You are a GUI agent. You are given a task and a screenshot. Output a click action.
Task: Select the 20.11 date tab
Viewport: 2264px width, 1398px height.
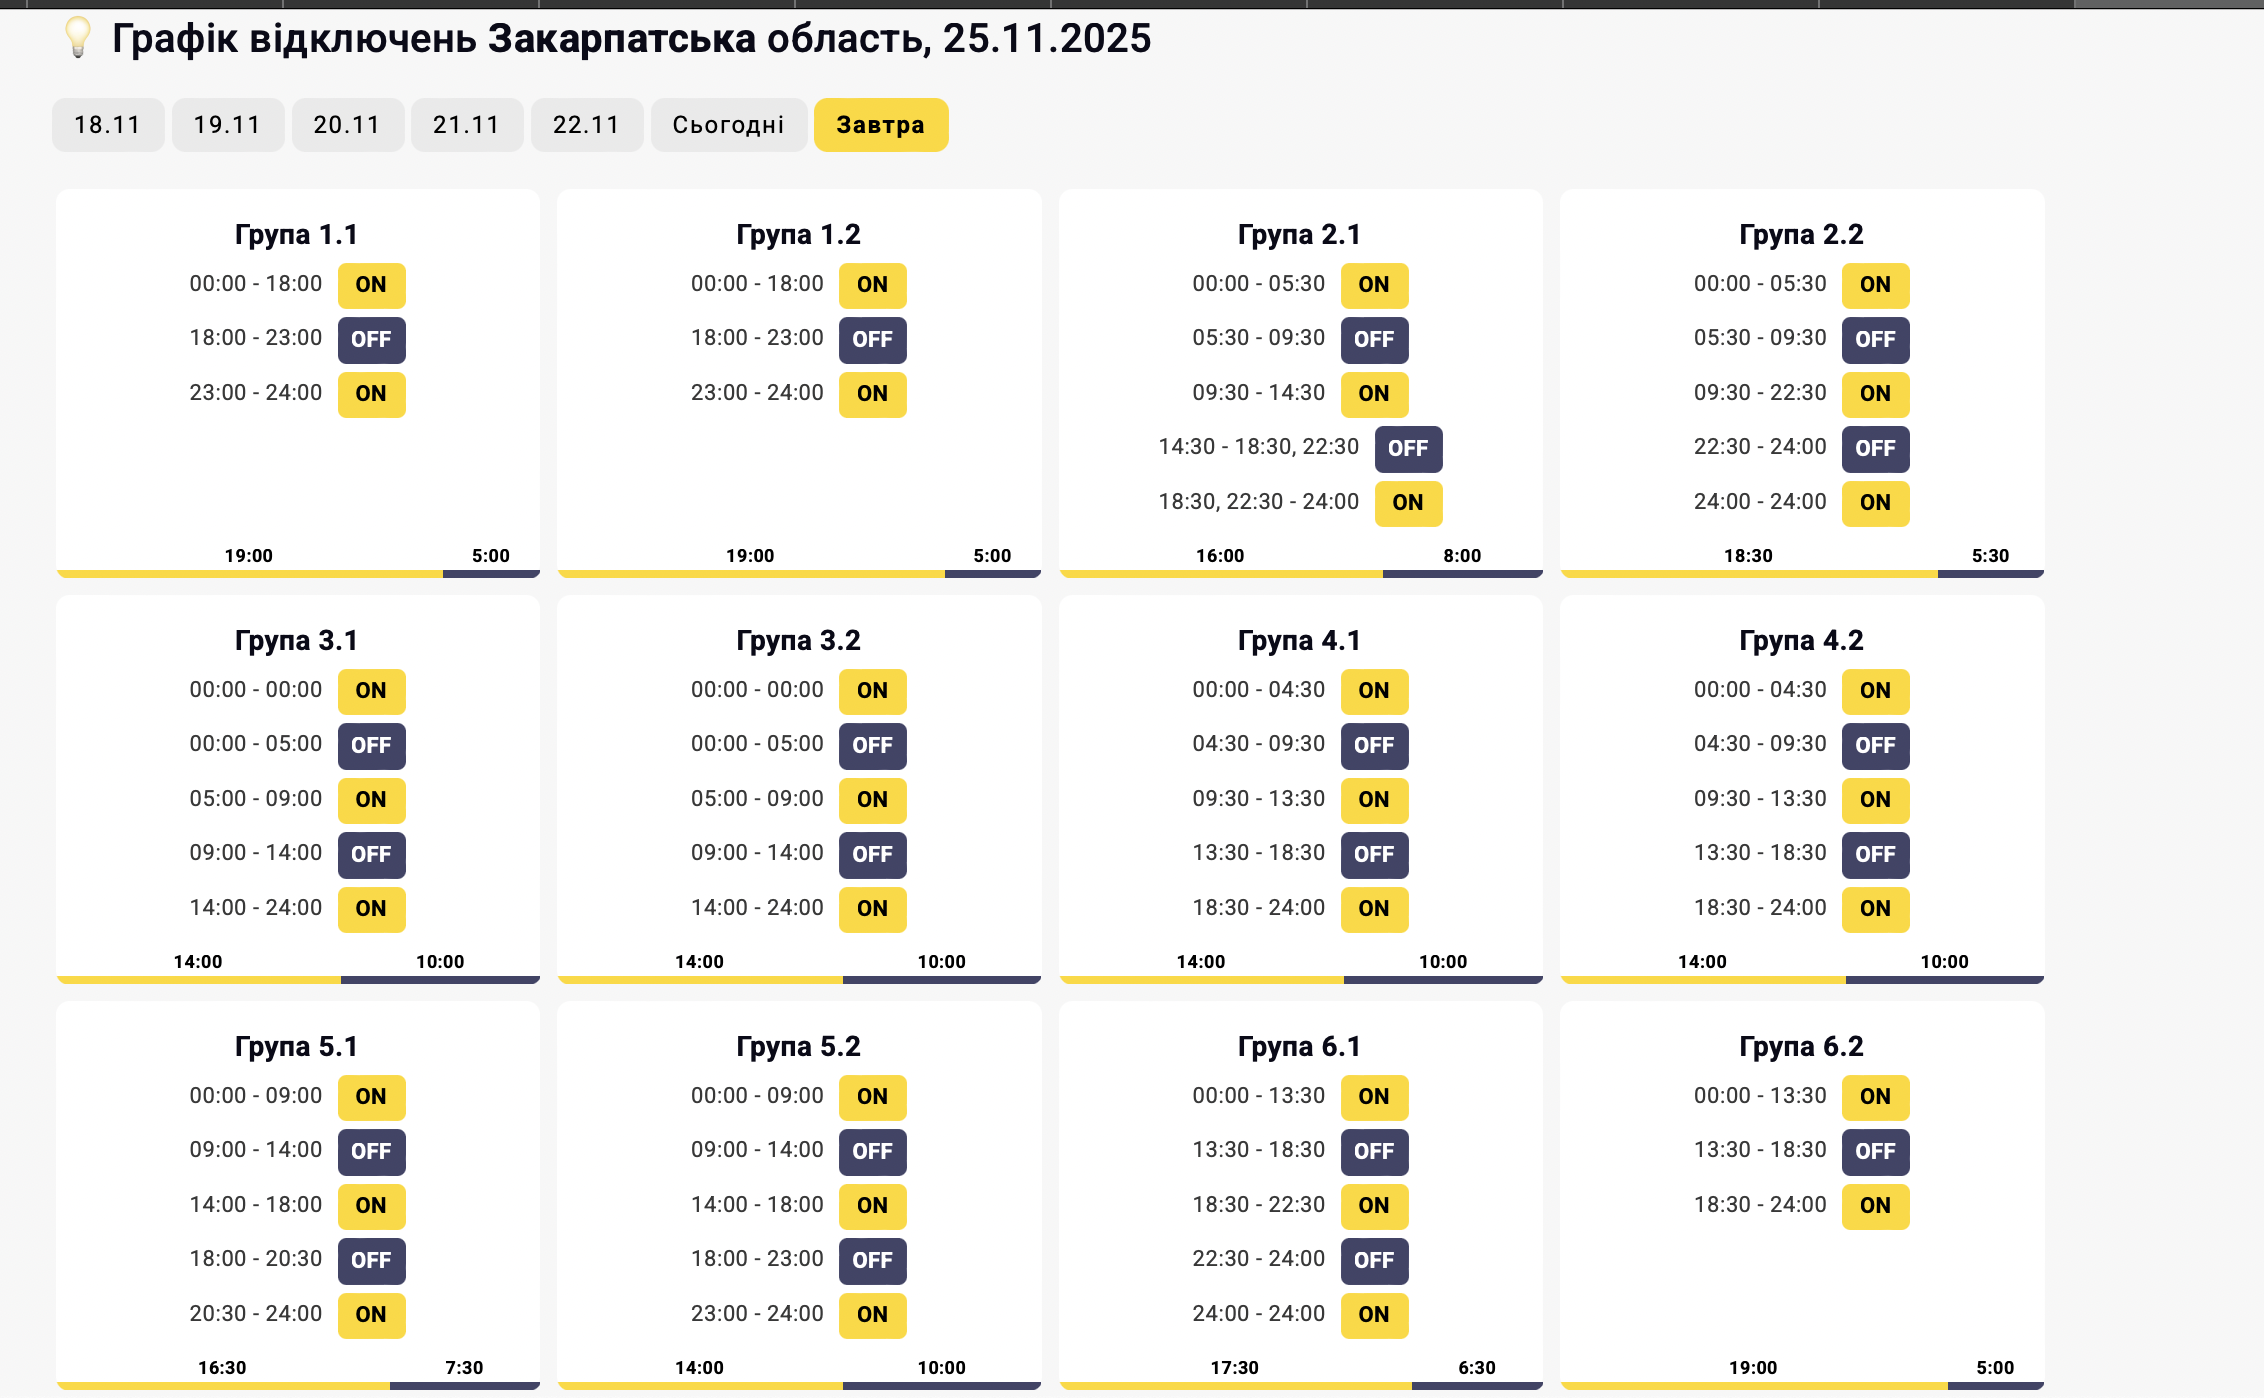pos(347,125)
